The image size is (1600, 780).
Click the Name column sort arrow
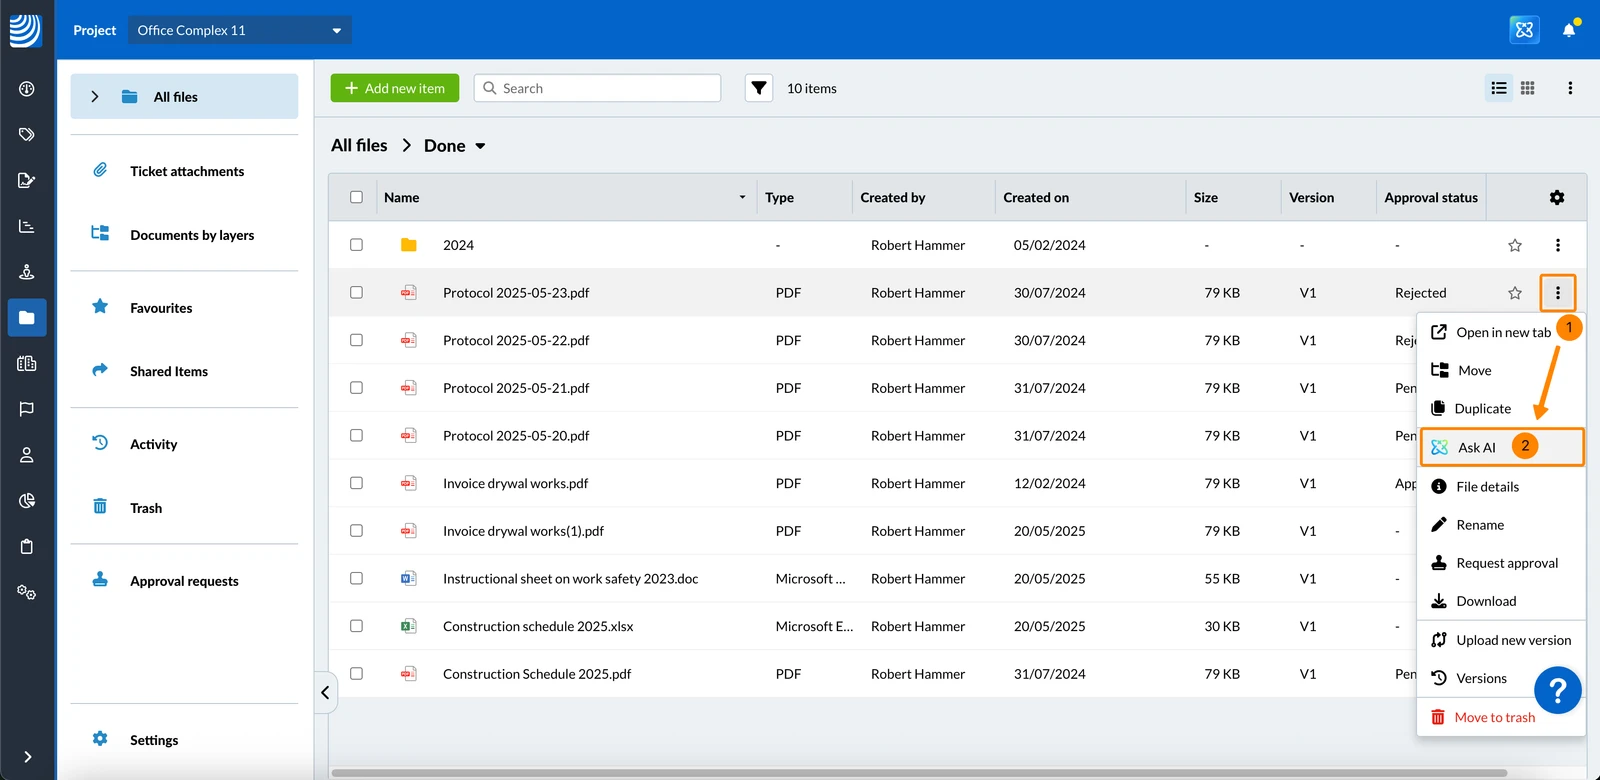click(742, 198)
